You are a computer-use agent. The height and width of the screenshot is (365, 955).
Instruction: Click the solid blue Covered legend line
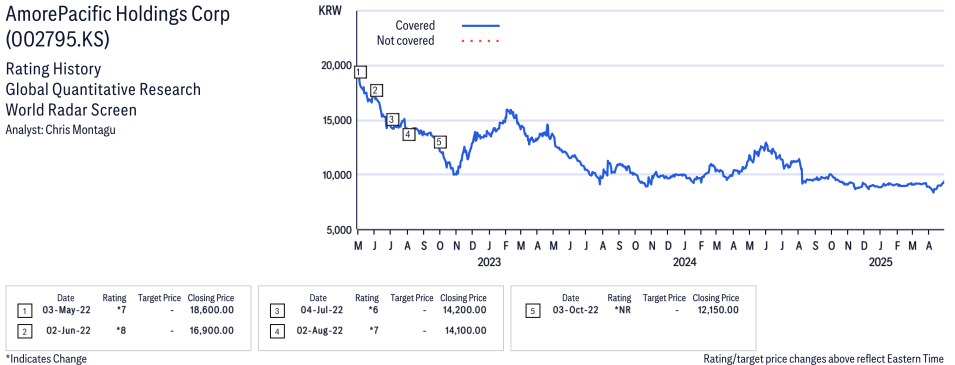(x=481, y=26)
